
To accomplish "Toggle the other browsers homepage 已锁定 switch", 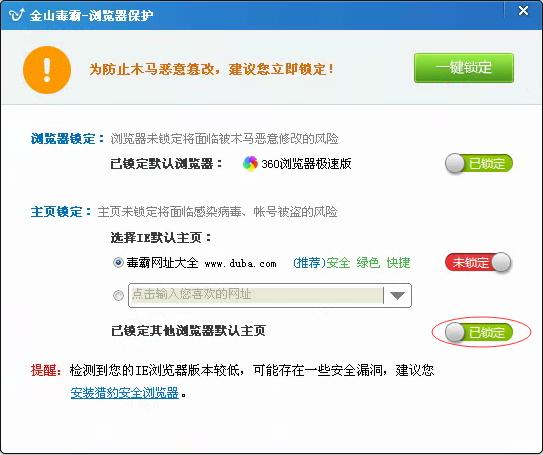I will pyautogui.click(x=479, y=332).
